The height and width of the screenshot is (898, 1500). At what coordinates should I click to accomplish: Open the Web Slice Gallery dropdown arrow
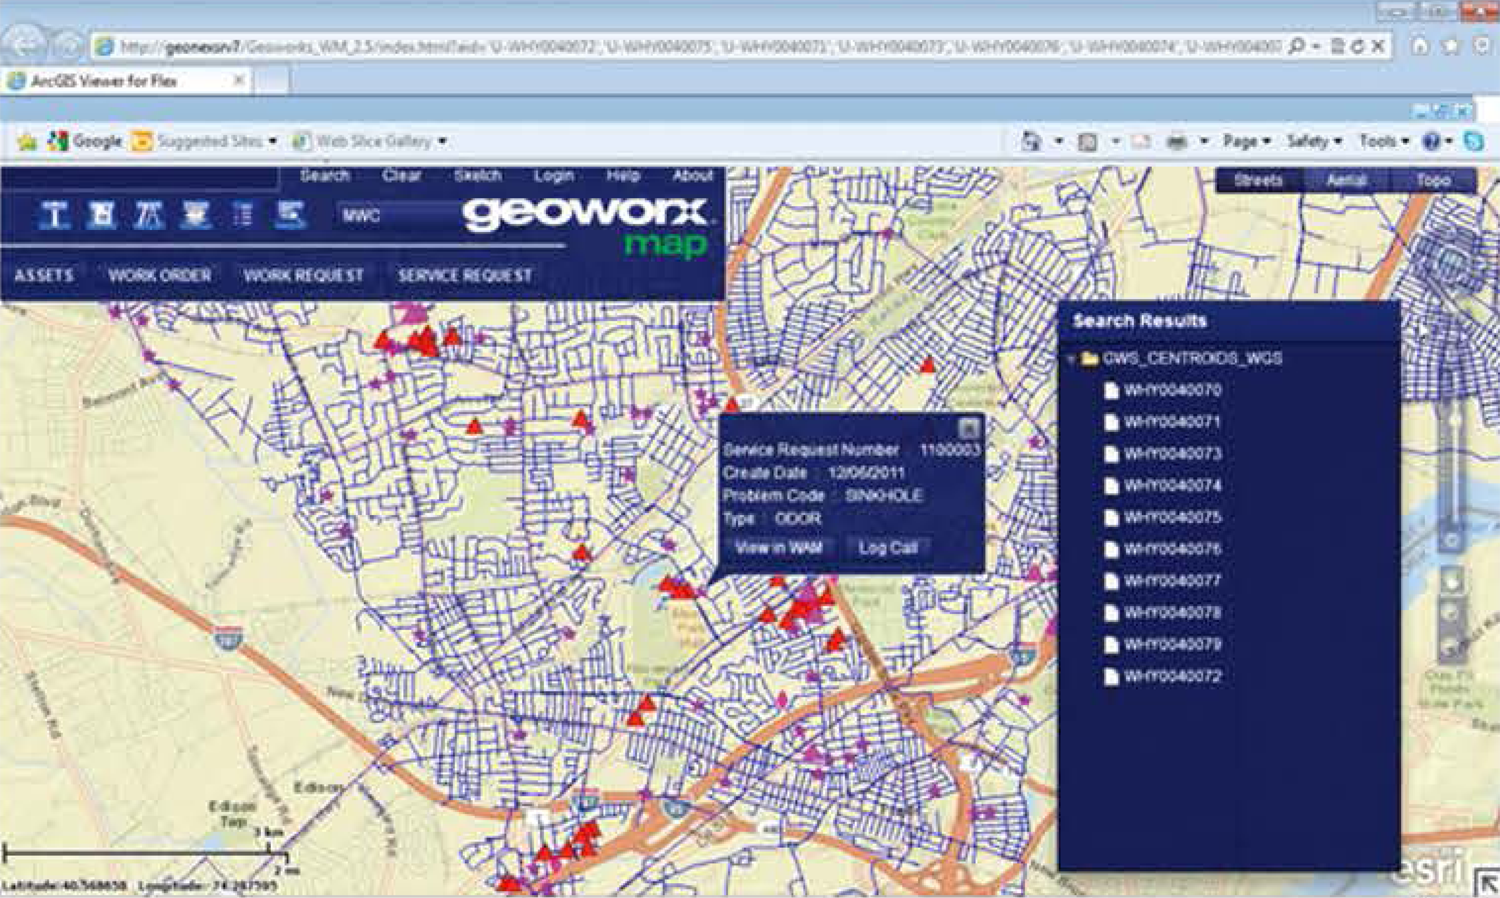442,141
